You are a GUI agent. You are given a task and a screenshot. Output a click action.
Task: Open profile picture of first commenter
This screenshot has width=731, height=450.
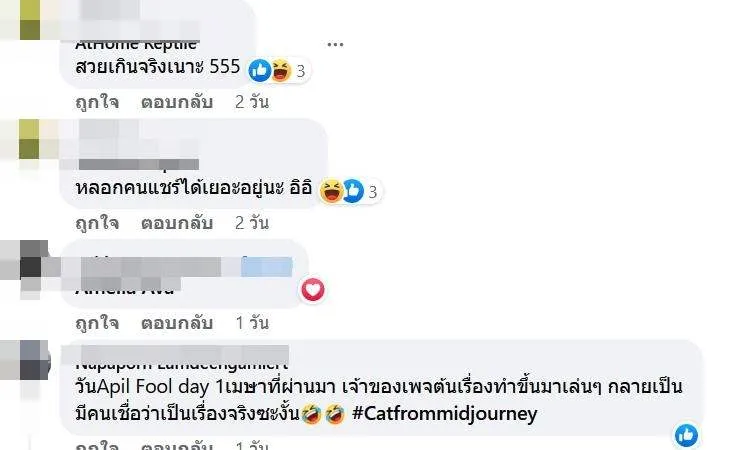pyautogui.click(x=30, y=20)
